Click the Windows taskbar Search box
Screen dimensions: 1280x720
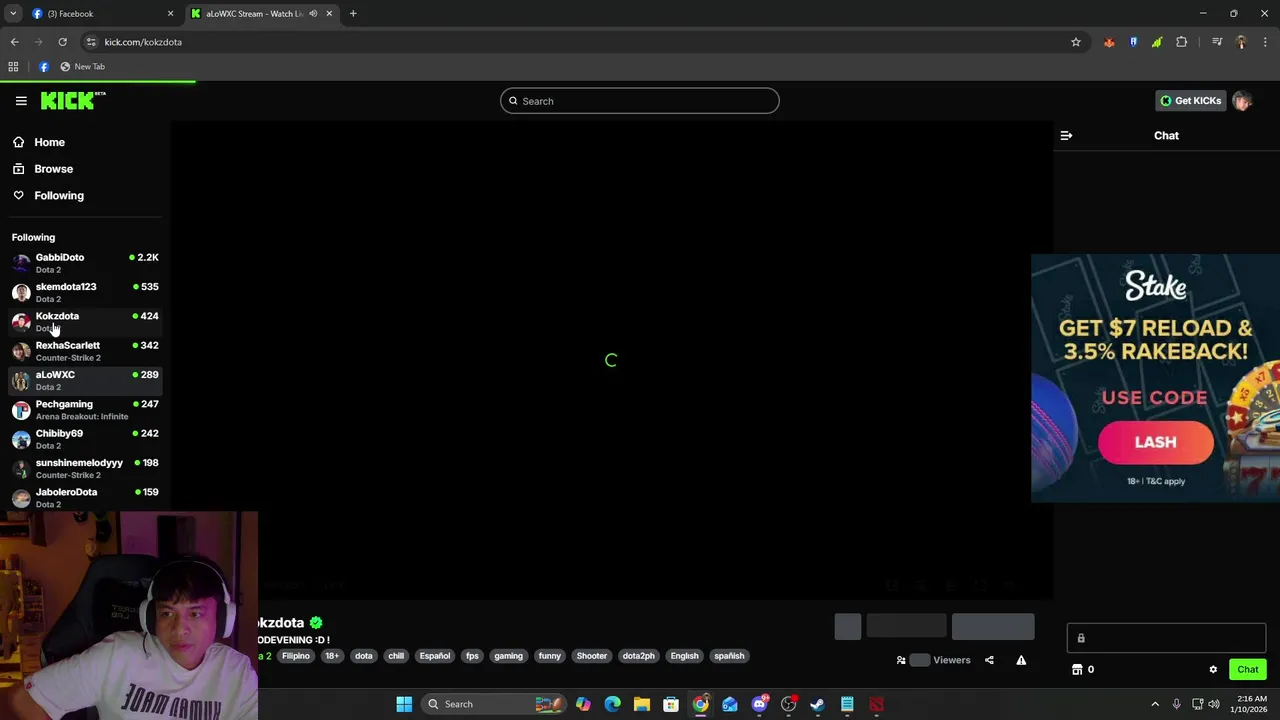(495, 704)
